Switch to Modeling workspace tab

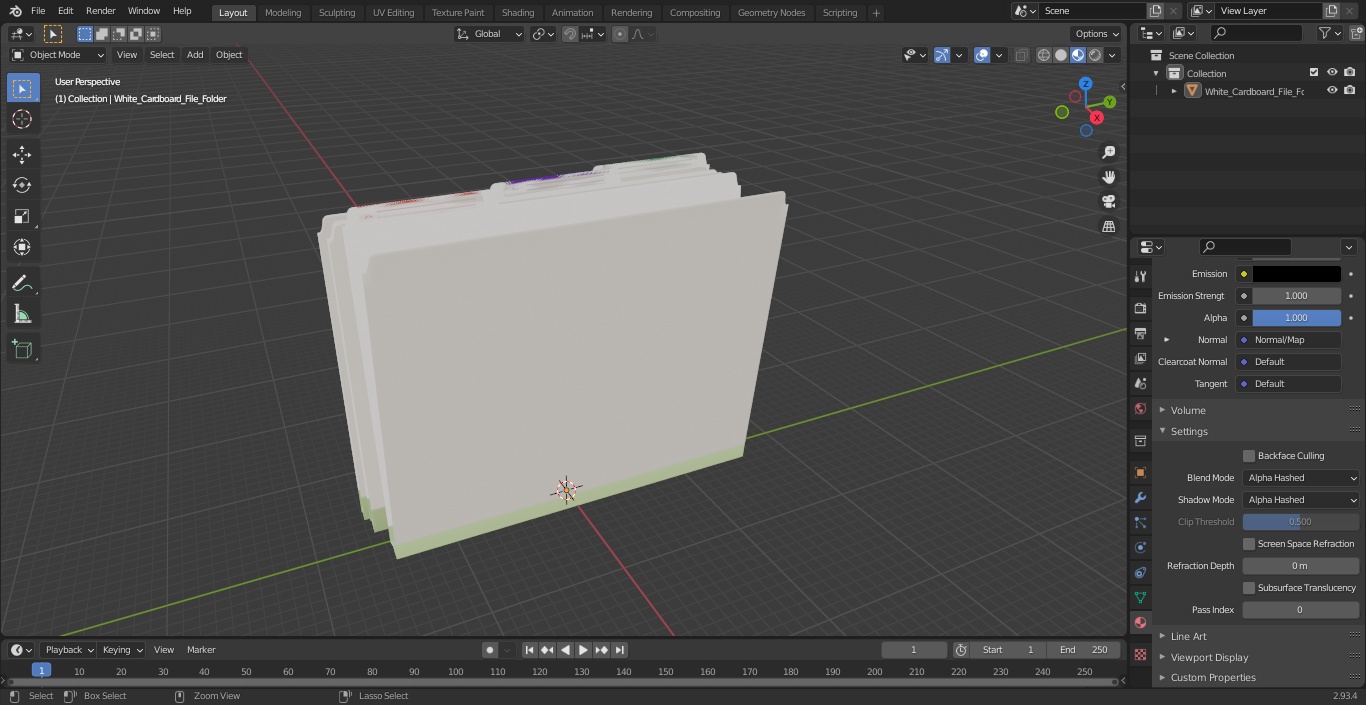pos(283,12)
